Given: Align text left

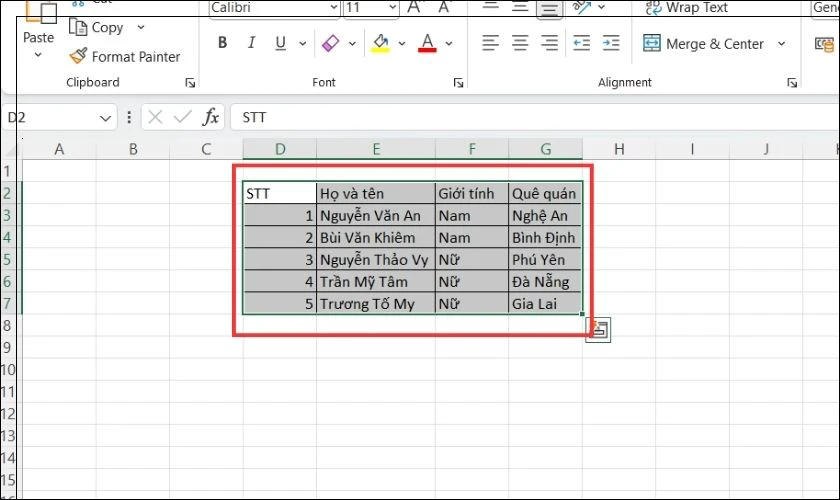Looking at the screenshot, I should coord(490,43).
